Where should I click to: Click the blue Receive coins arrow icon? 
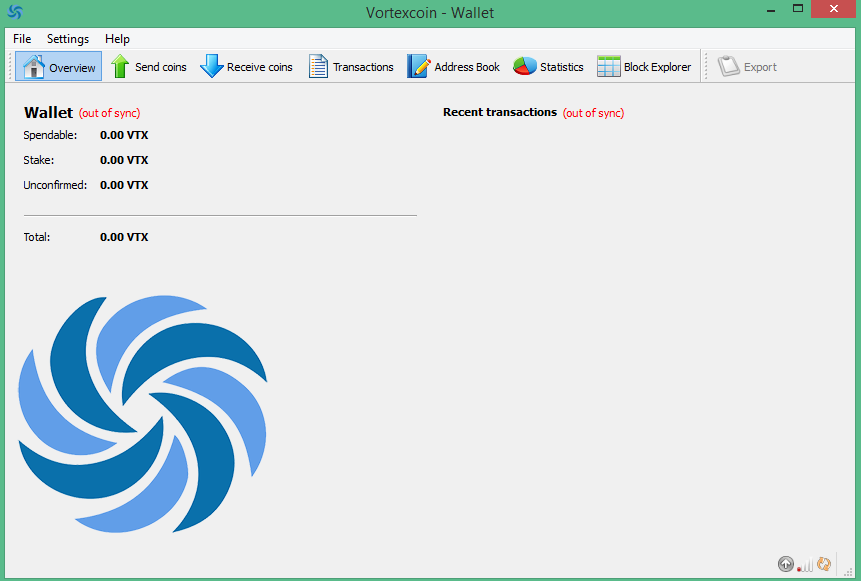tap(211, 67)
